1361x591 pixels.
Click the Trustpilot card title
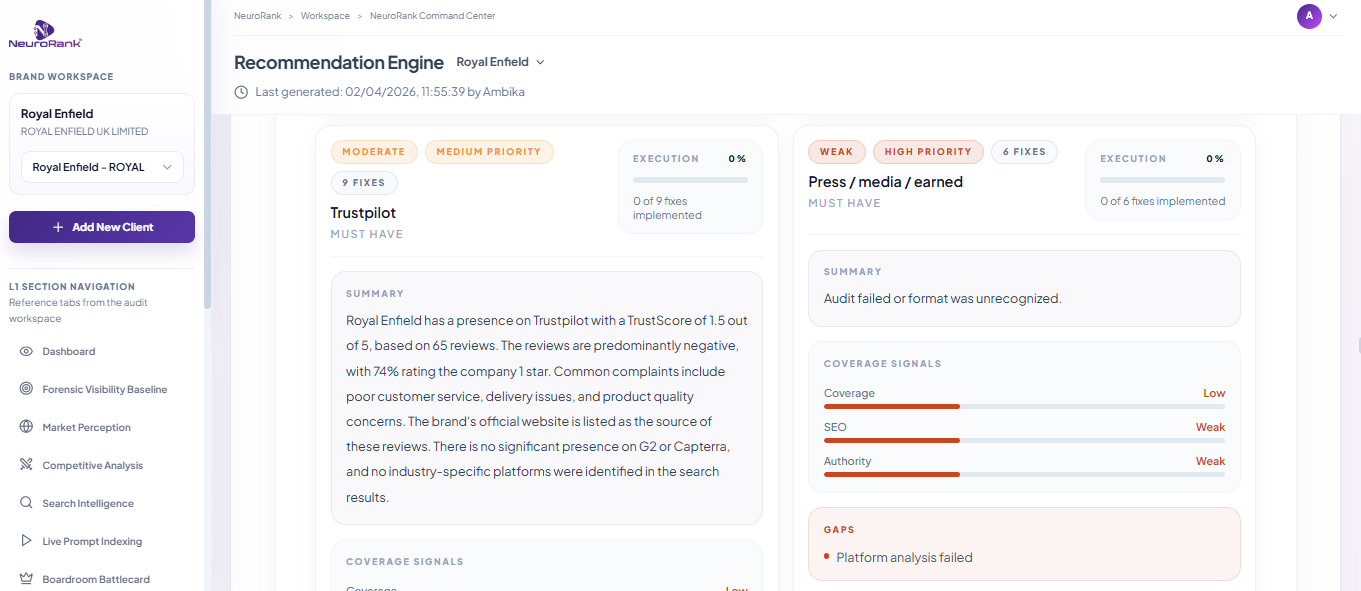tap(364, 213)
